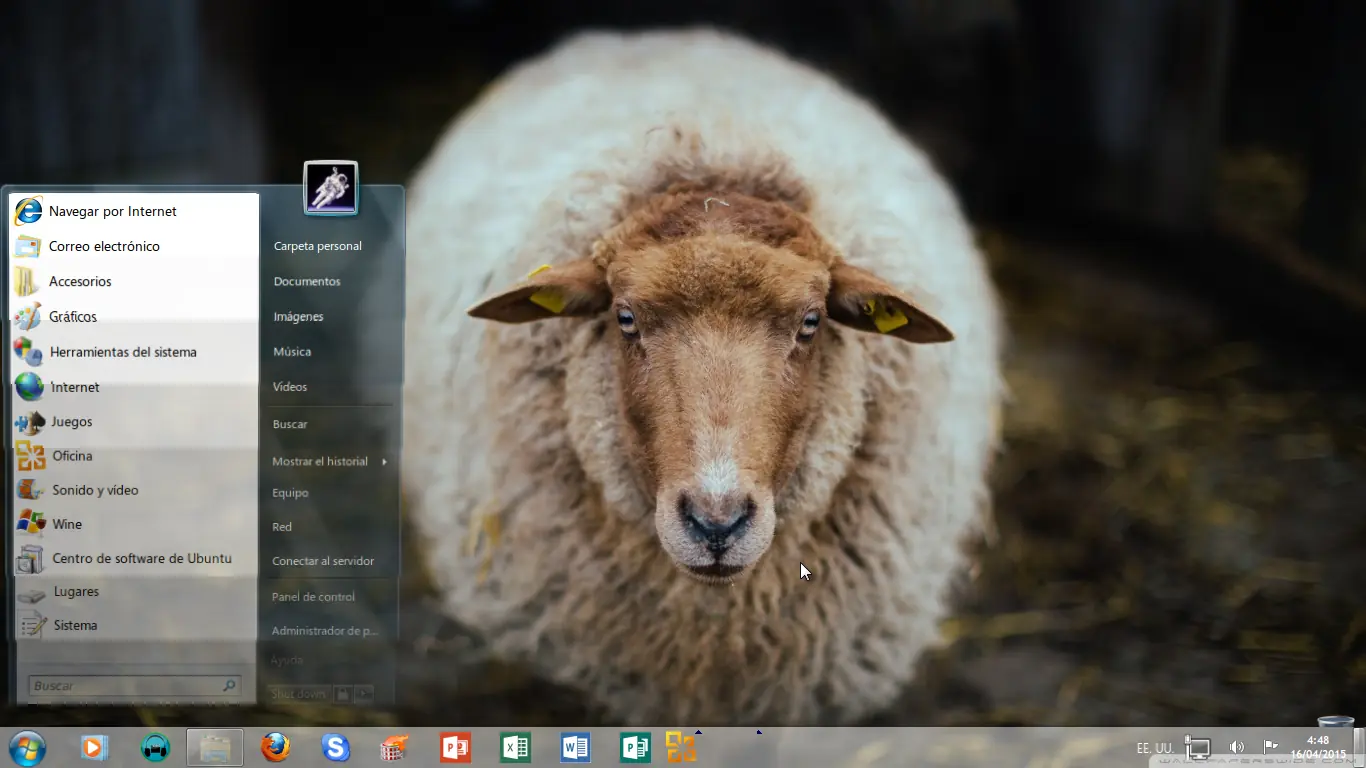1366x768 pixels.
Task: Open the database app with flame icon
Action: pos(395,748)
